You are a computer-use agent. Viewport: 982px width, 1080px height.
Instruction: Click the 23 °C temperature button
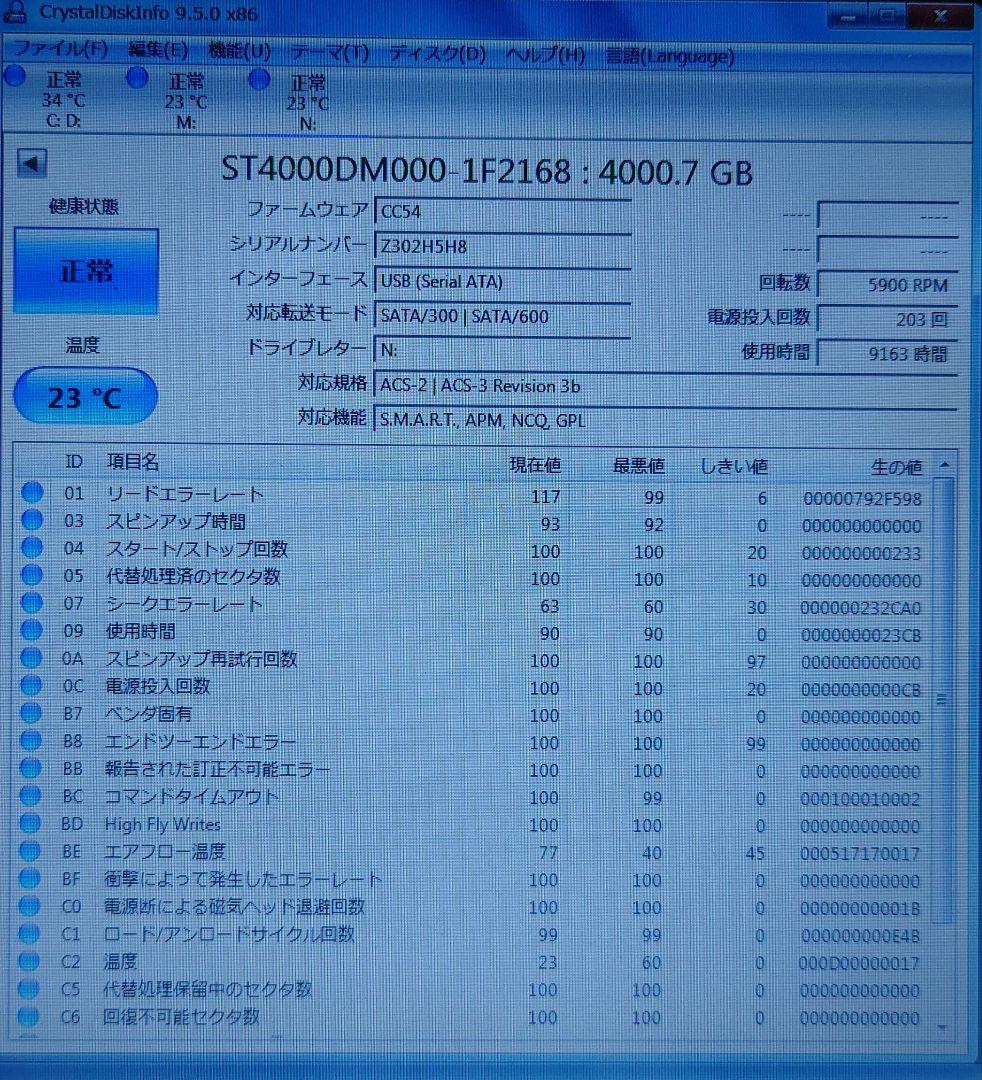[x=85, y=396]
